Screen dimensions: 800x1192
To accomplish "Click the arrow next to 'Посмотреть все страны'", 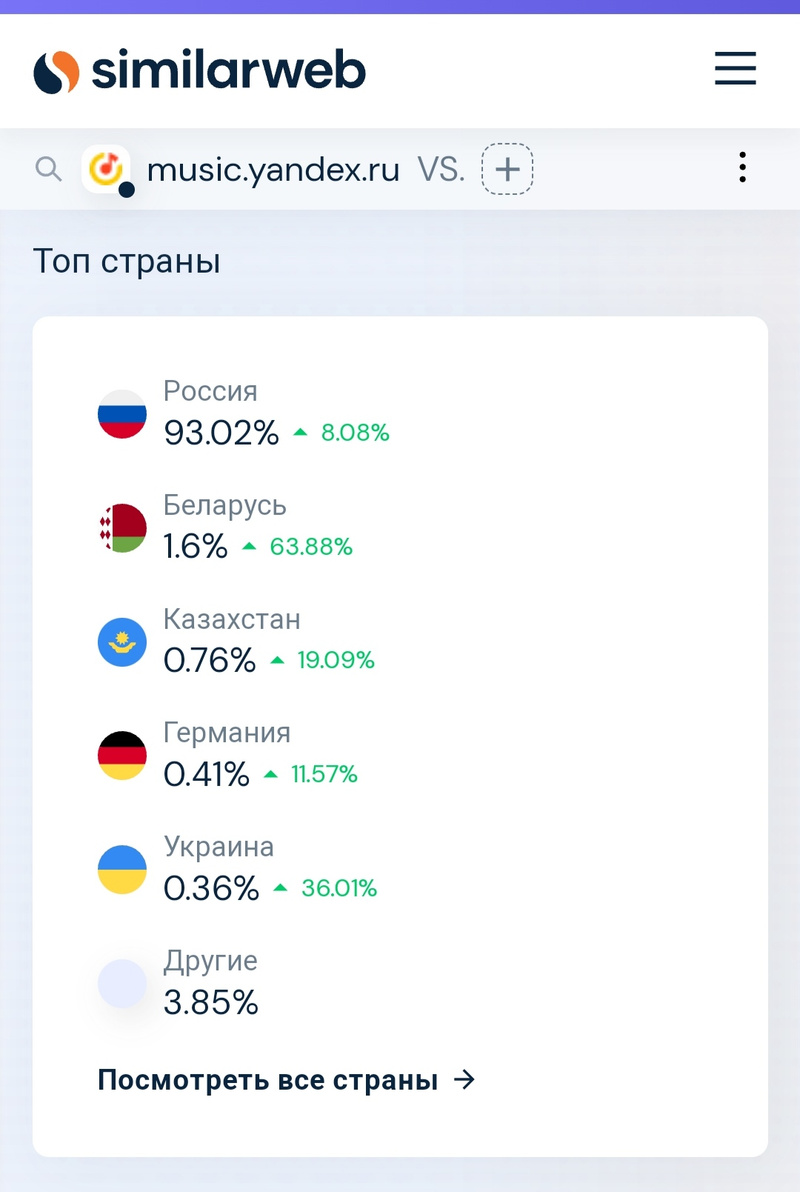I will point(464,1080).
